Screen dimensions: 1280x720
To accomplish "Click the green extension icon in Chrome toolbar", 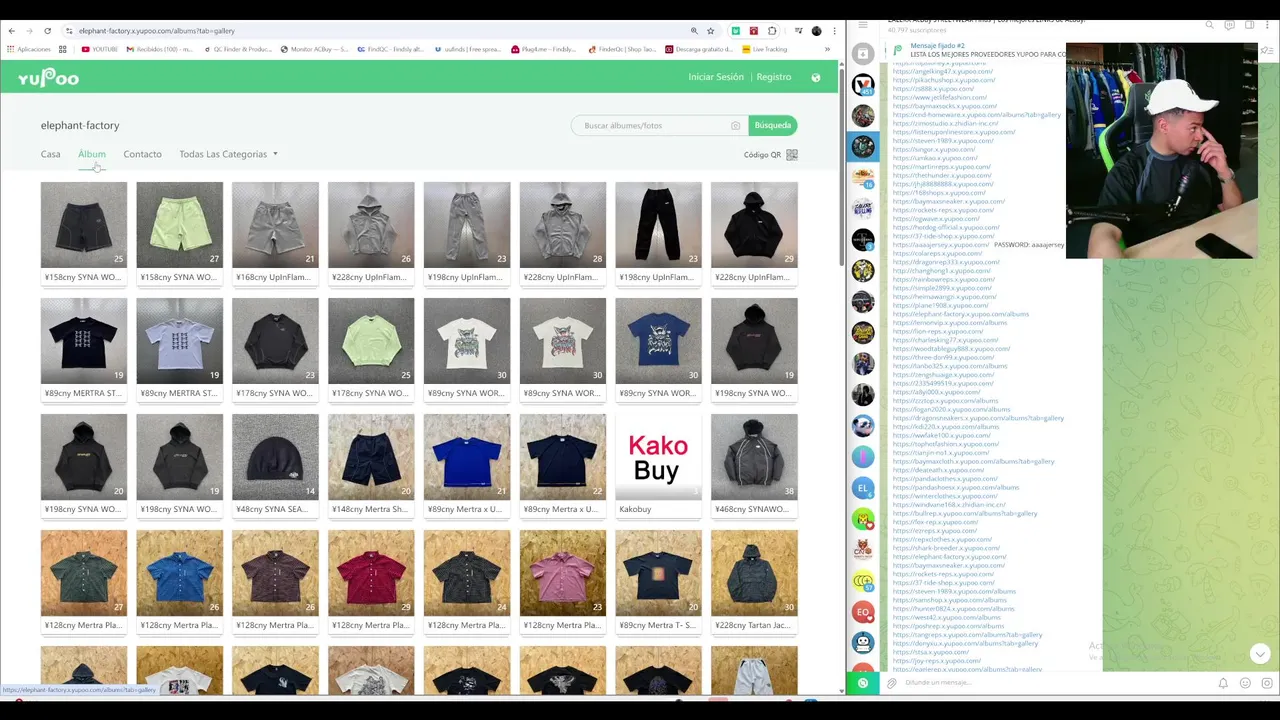I will pyautogui.click(x=736, y=31).
